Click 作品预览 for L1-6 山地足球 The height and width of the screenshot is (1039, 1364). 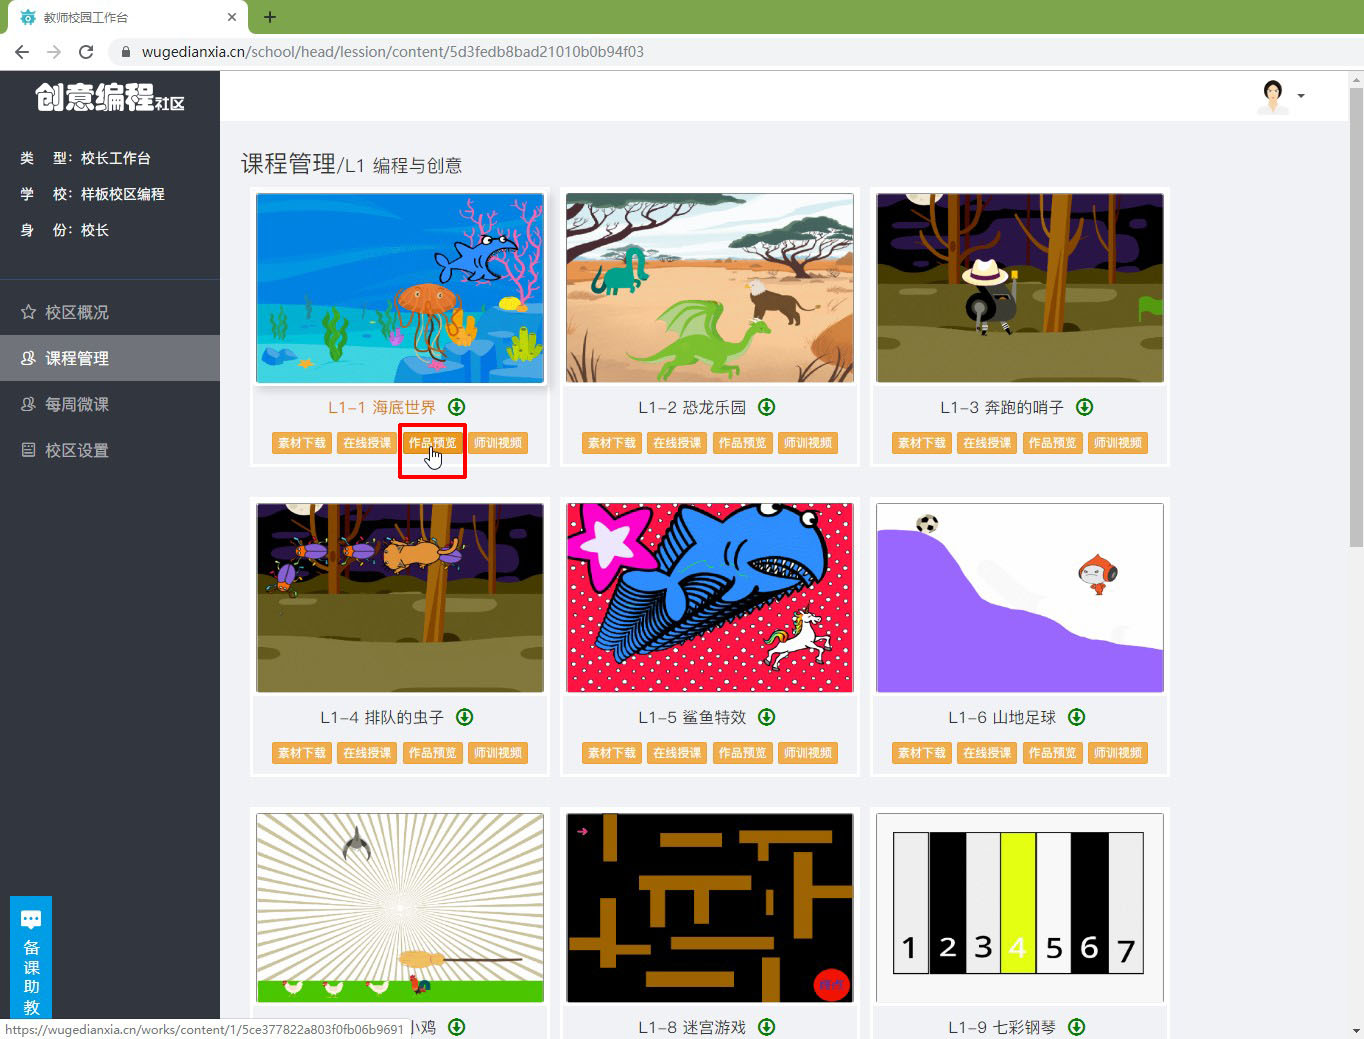click(1052, 753)
